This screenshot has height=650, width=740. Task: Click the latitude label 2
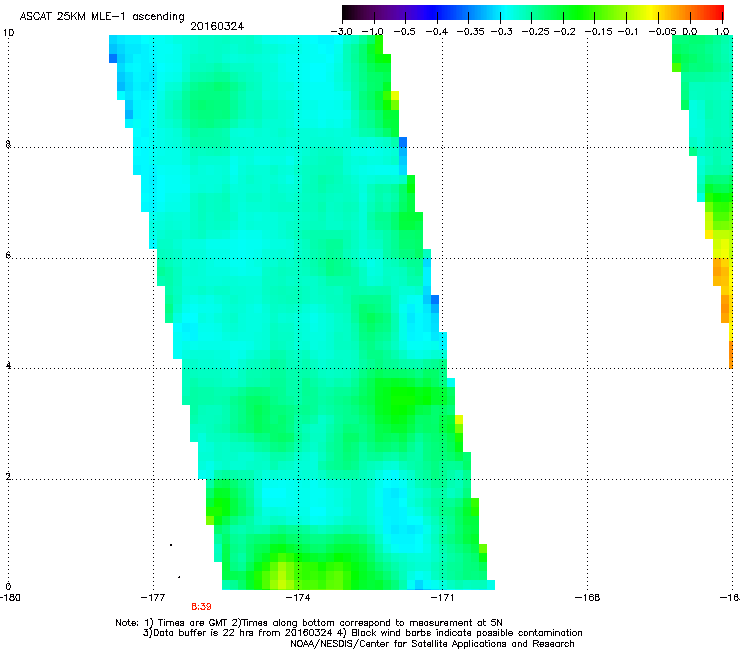(x=8, y=476)
